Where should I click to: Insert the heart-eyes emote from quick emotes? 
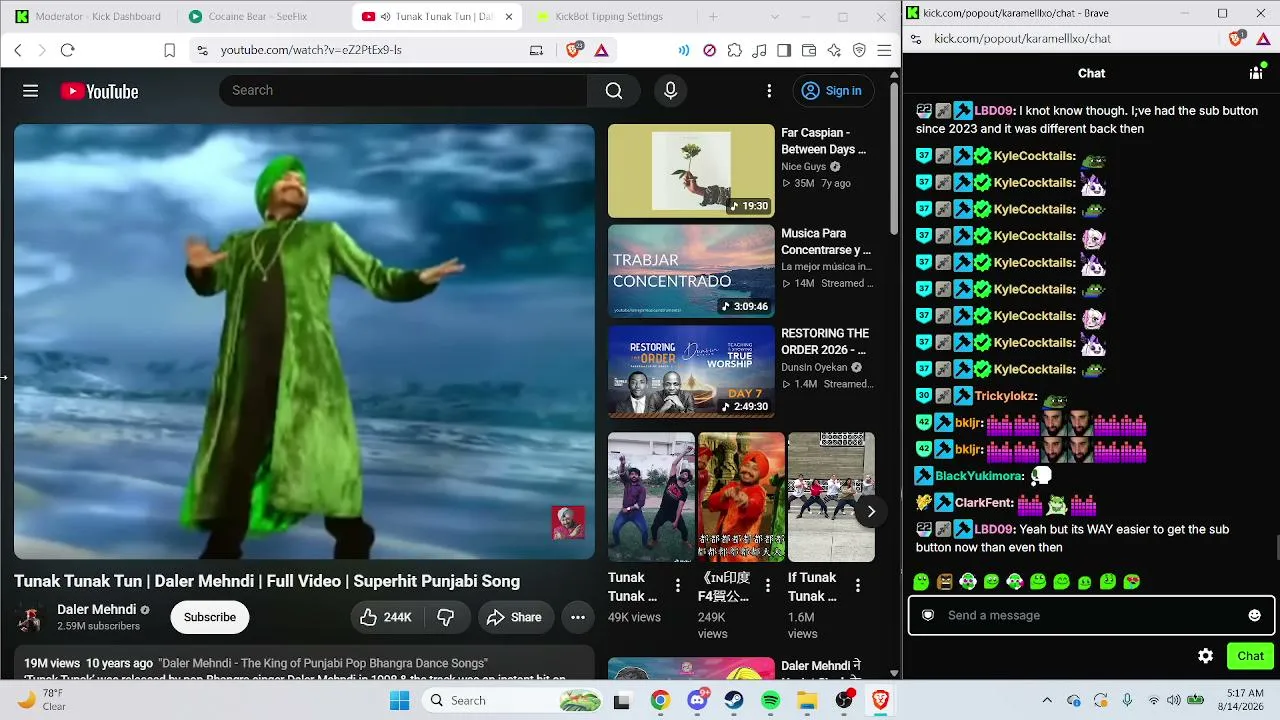point(1132,581)
